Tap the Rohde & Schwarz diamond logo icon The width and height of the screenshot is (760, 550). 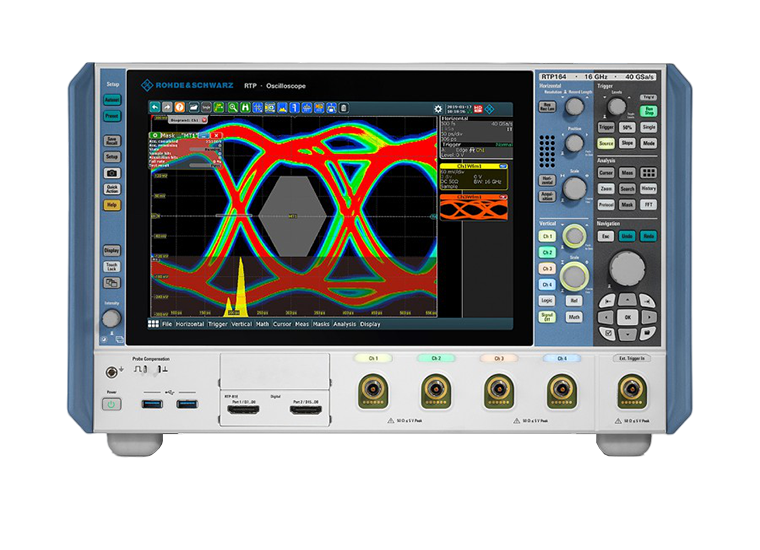[490, 109]
